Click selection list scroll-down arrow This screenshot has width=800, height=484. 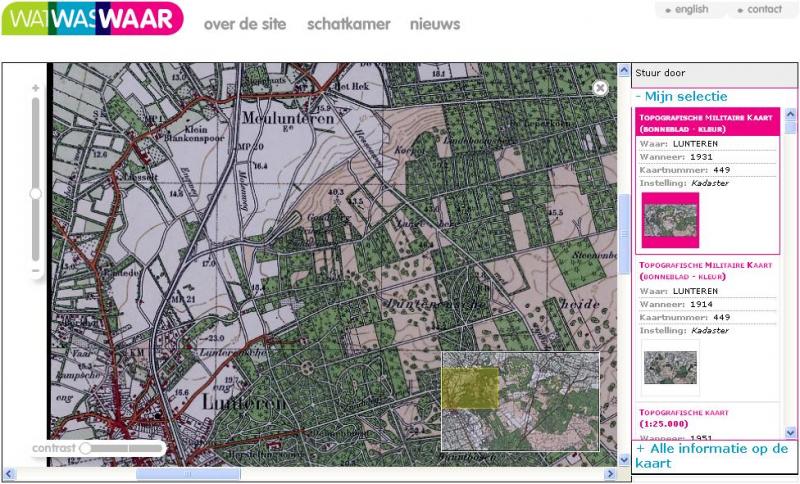[790, 432]
